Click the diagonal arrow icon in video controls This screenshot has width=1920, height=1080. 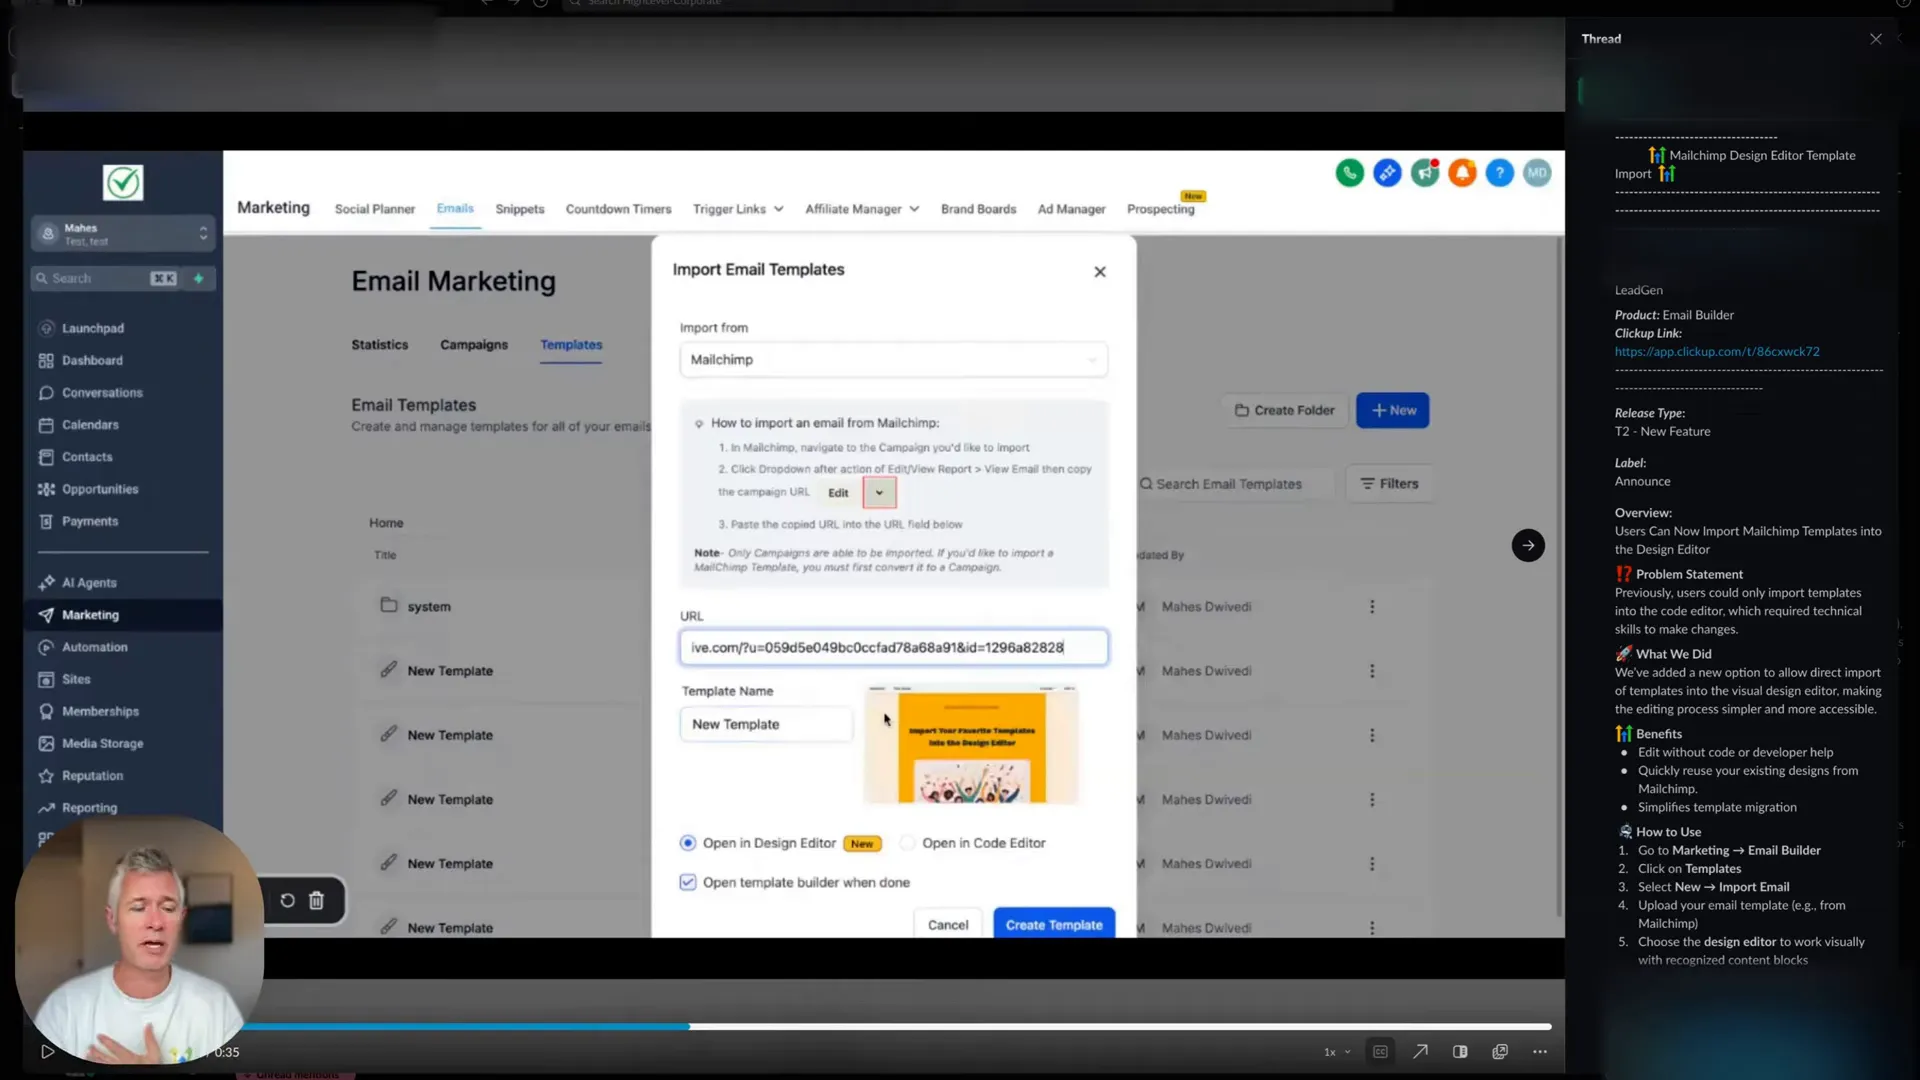point(1420,1052)
